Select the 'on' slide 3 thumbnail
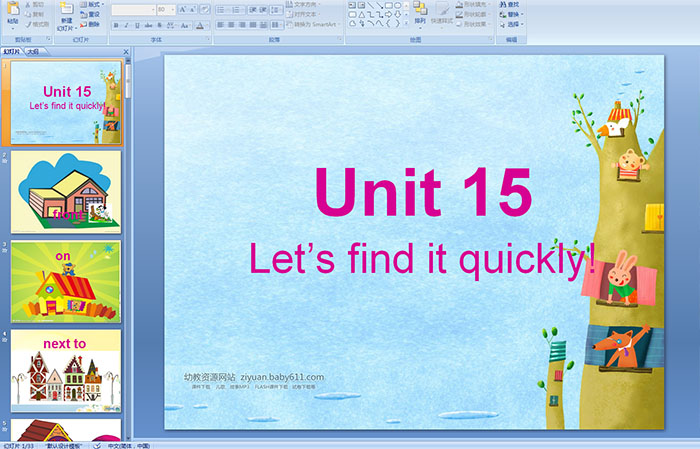Viewport: 700px width, 449px height. tap(66, 282)
